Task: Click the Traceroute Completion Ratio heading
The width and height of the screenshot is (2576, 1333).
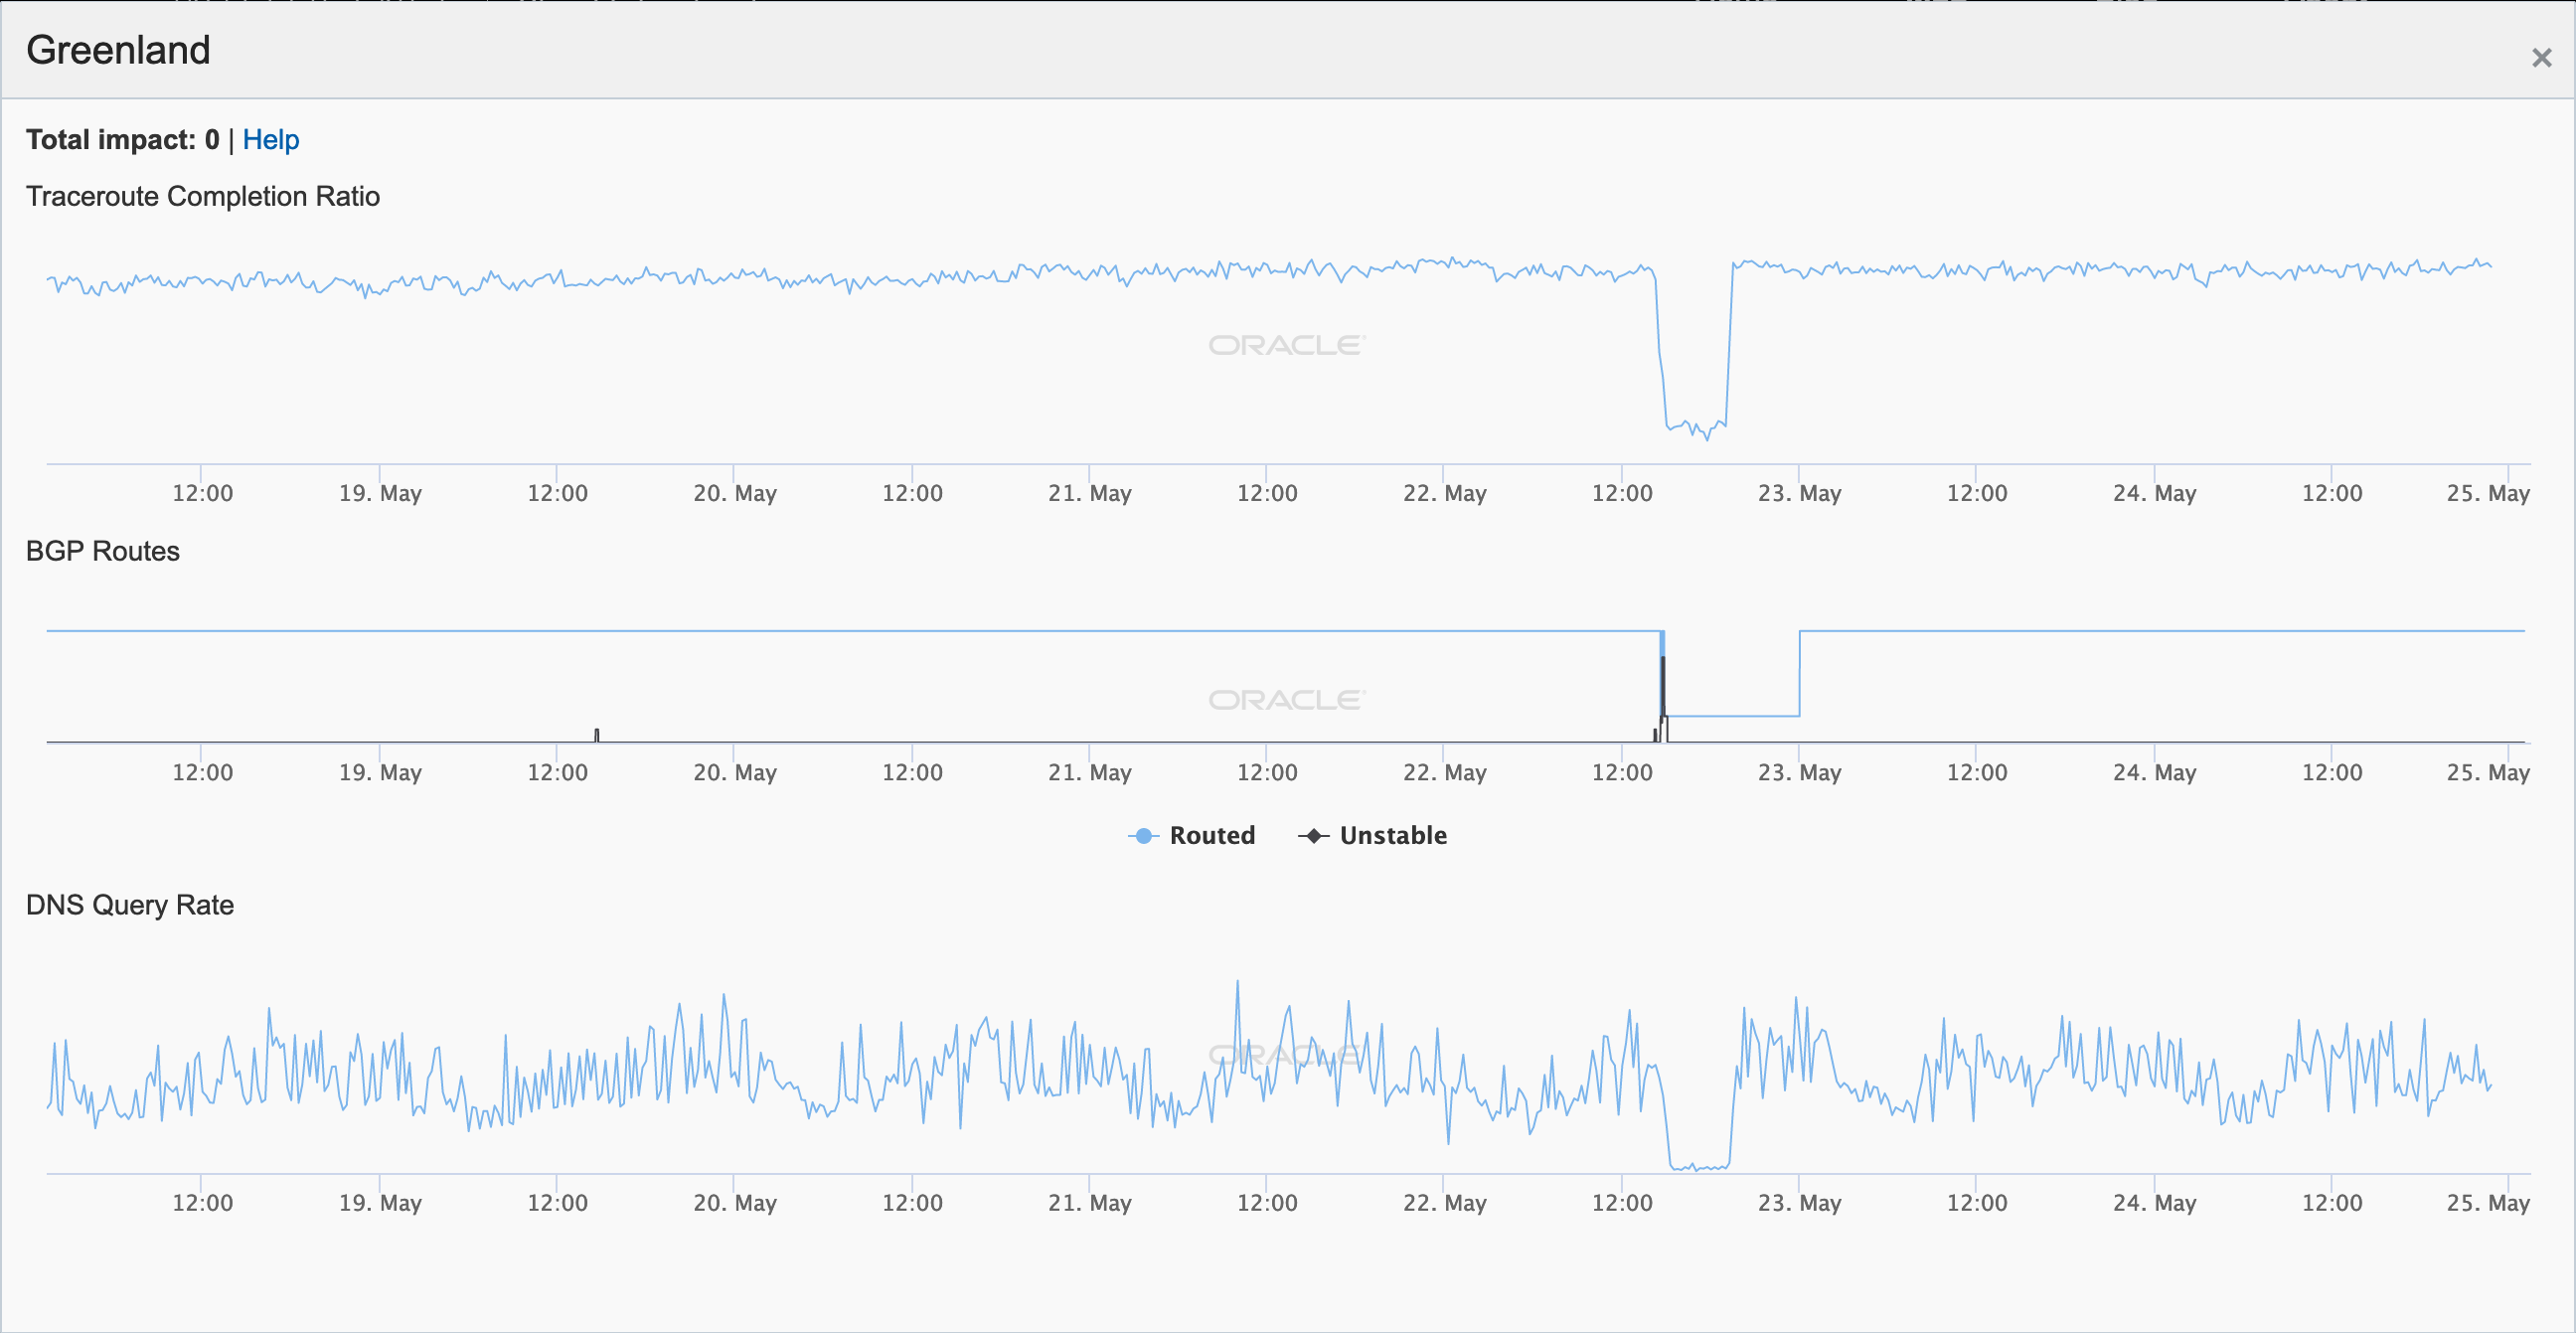Action: [203, 196]
